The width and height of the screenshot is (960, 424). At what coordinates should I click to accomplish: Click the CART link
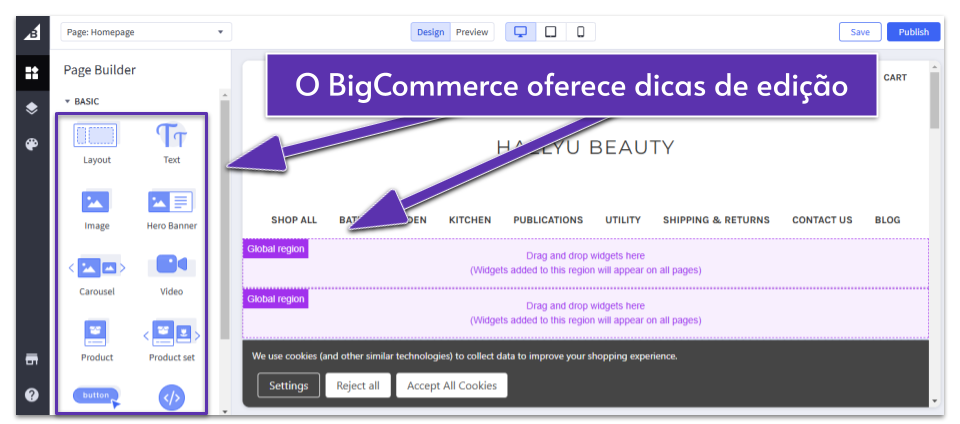pos(895,78)
